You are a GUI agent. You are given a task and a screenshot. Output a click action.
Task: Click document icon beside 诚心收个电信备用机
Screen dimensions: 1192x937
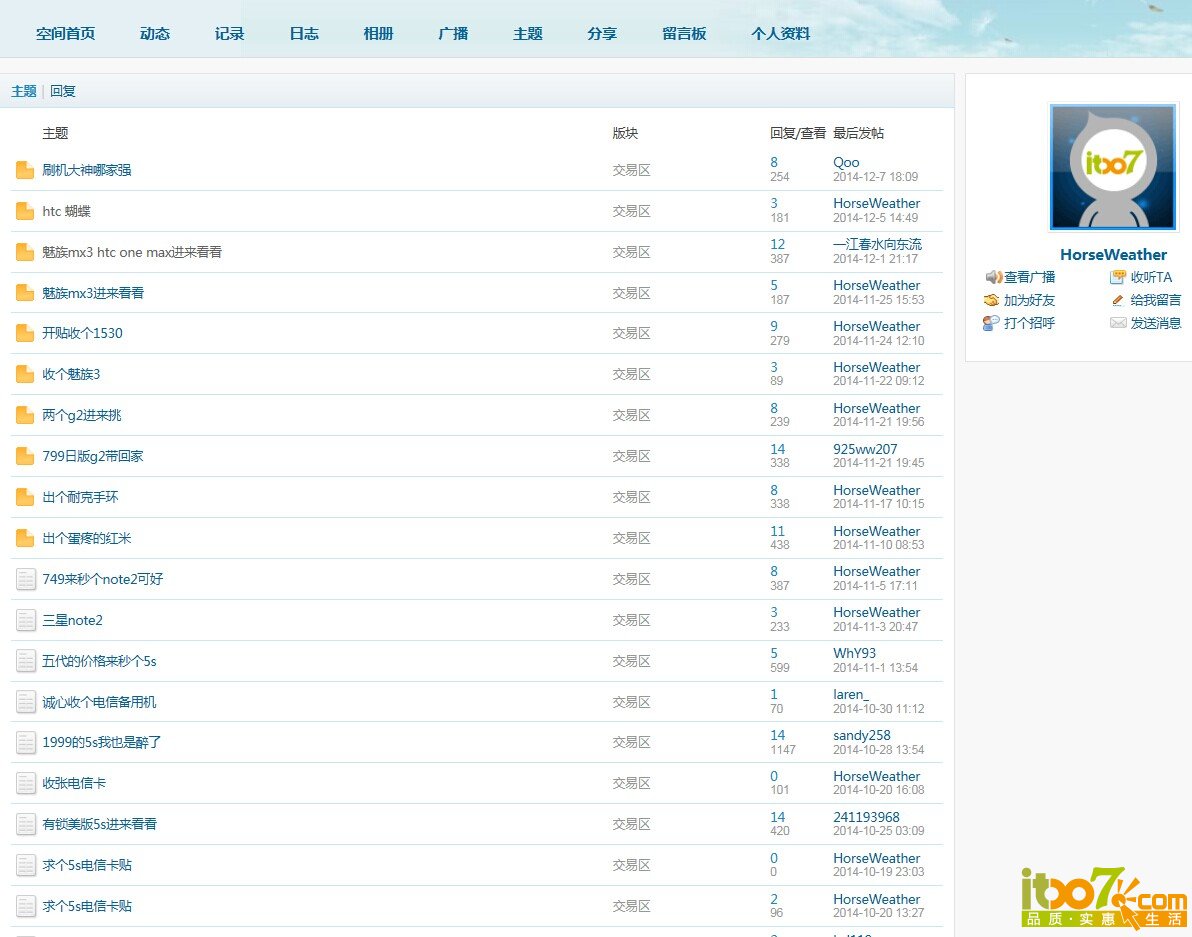tap(26, 702)
